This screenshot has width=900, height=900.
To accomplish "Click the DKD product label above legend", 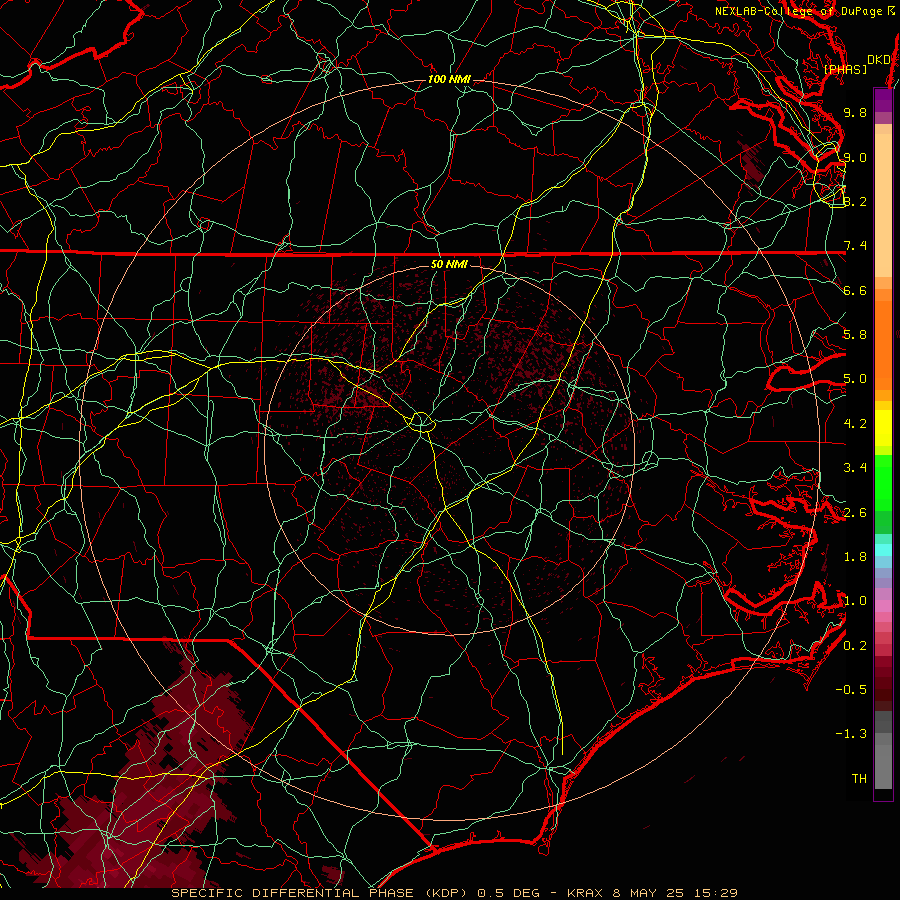I will 879,60.
